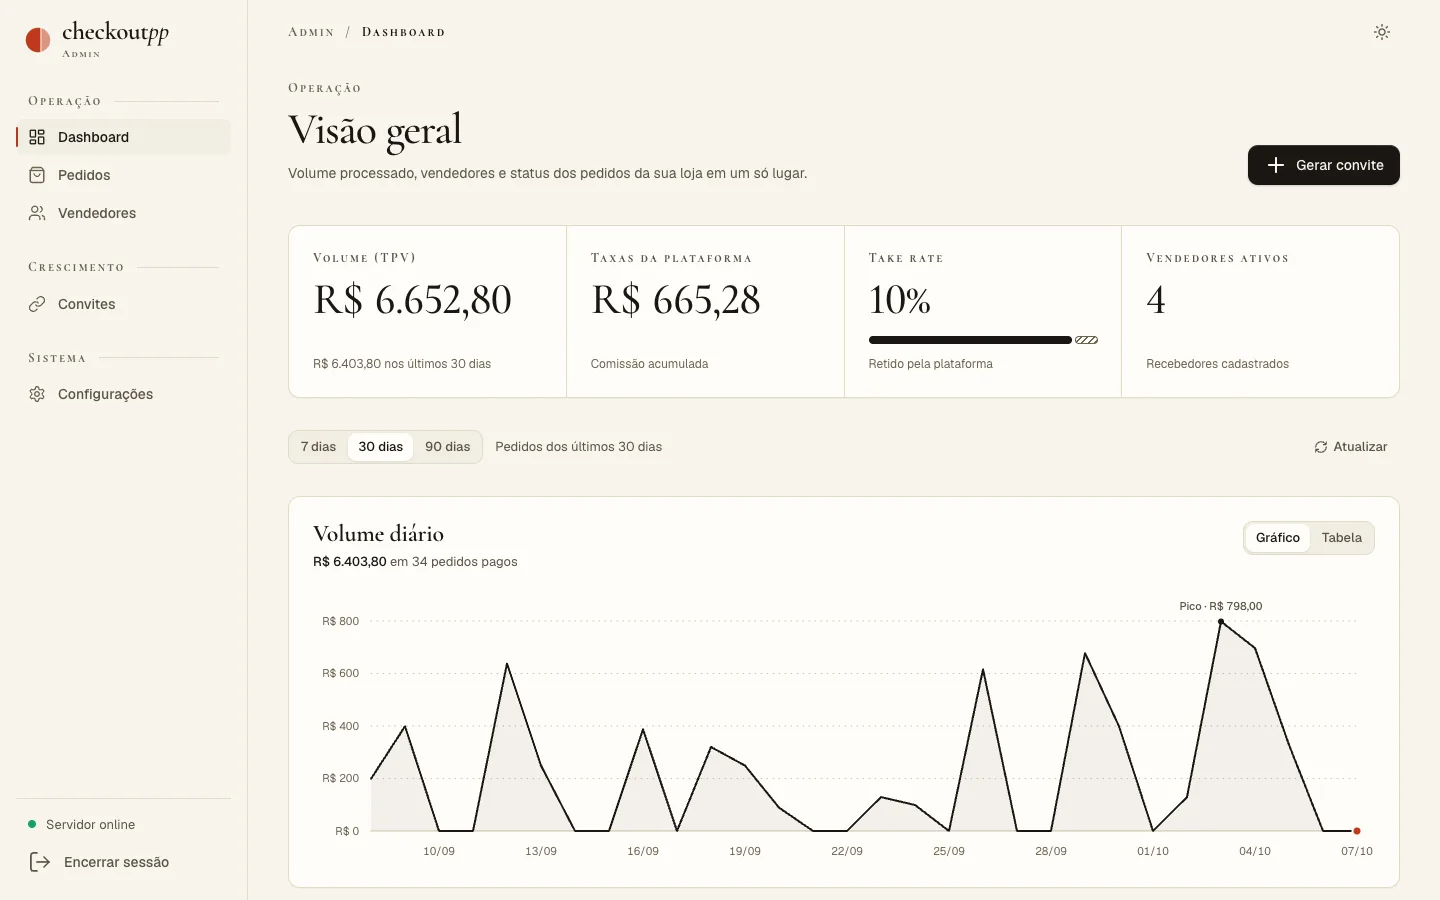
Task: Click the checkoutpp logo icon
Action: tap(38, 40)
